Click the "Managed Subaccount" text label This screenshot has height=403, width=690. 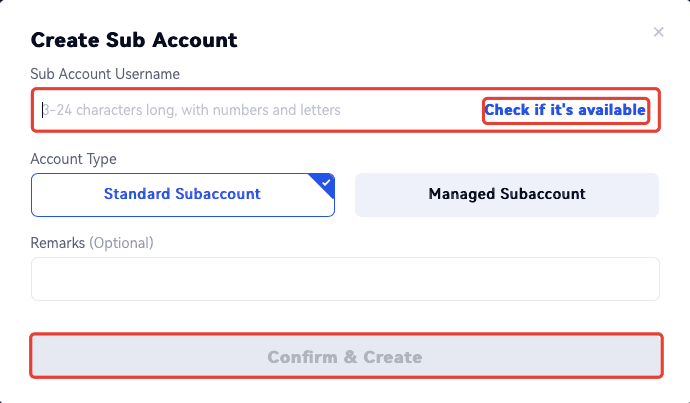pyautogui.click(x=507, y=194)
